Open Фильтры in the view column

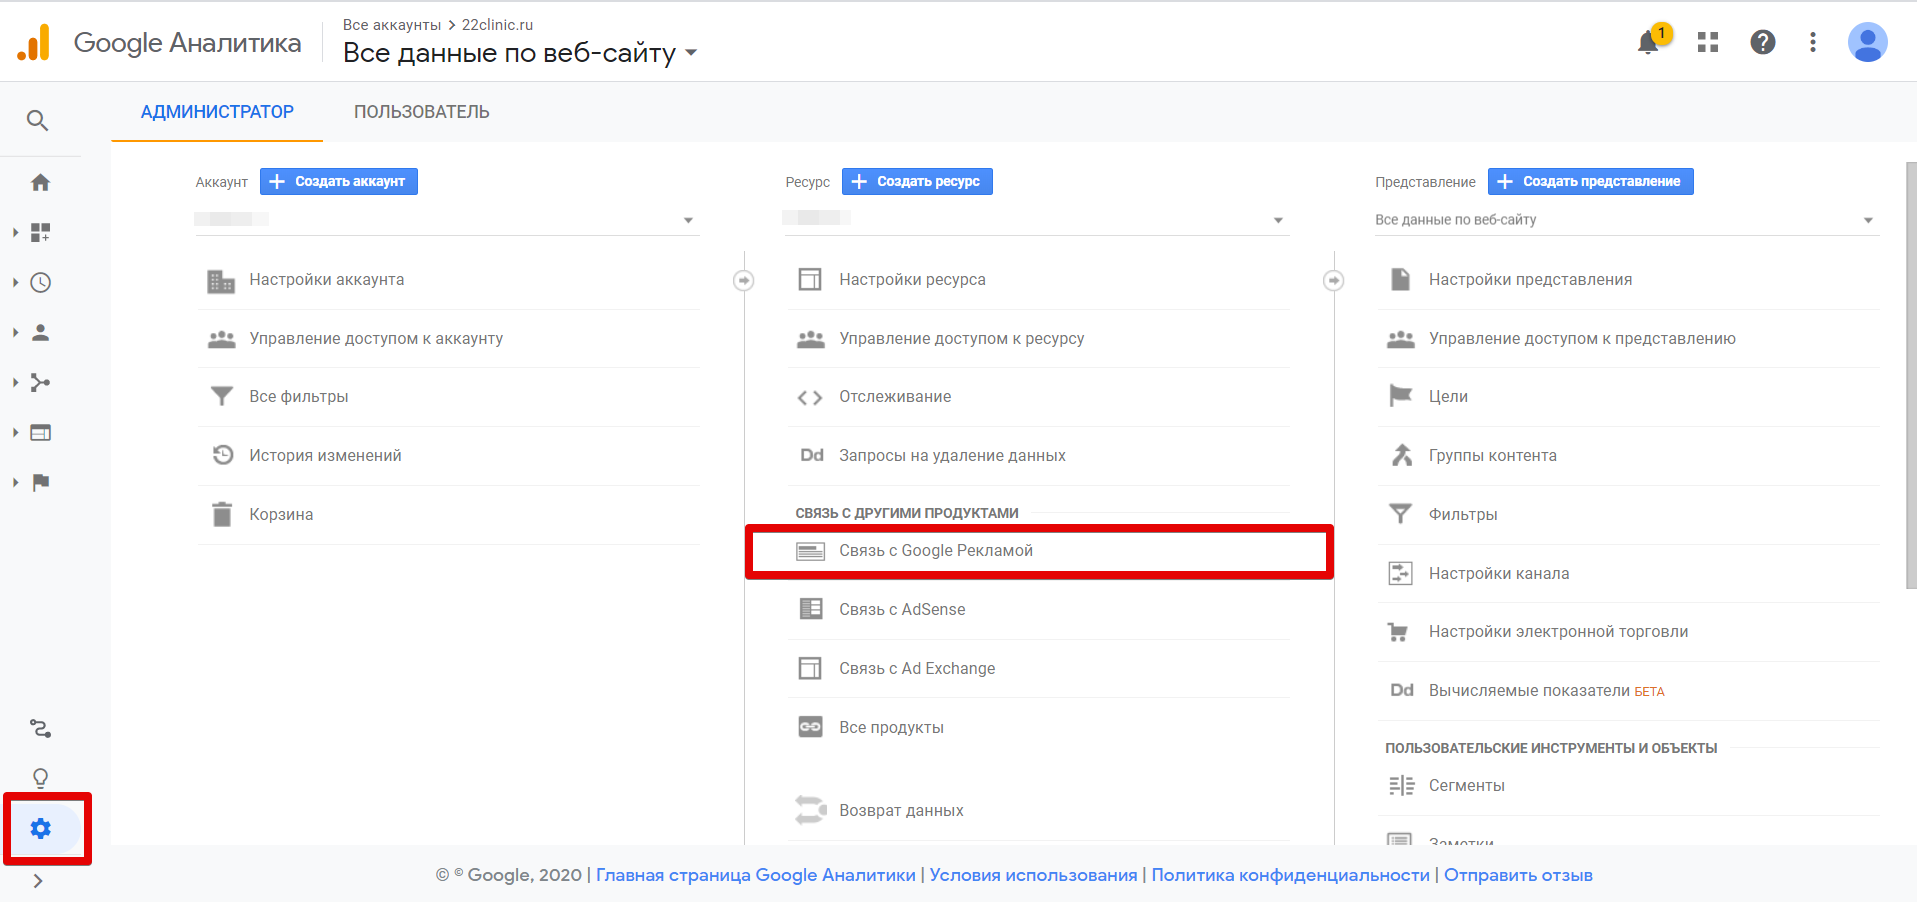(x=1629, y=515)
